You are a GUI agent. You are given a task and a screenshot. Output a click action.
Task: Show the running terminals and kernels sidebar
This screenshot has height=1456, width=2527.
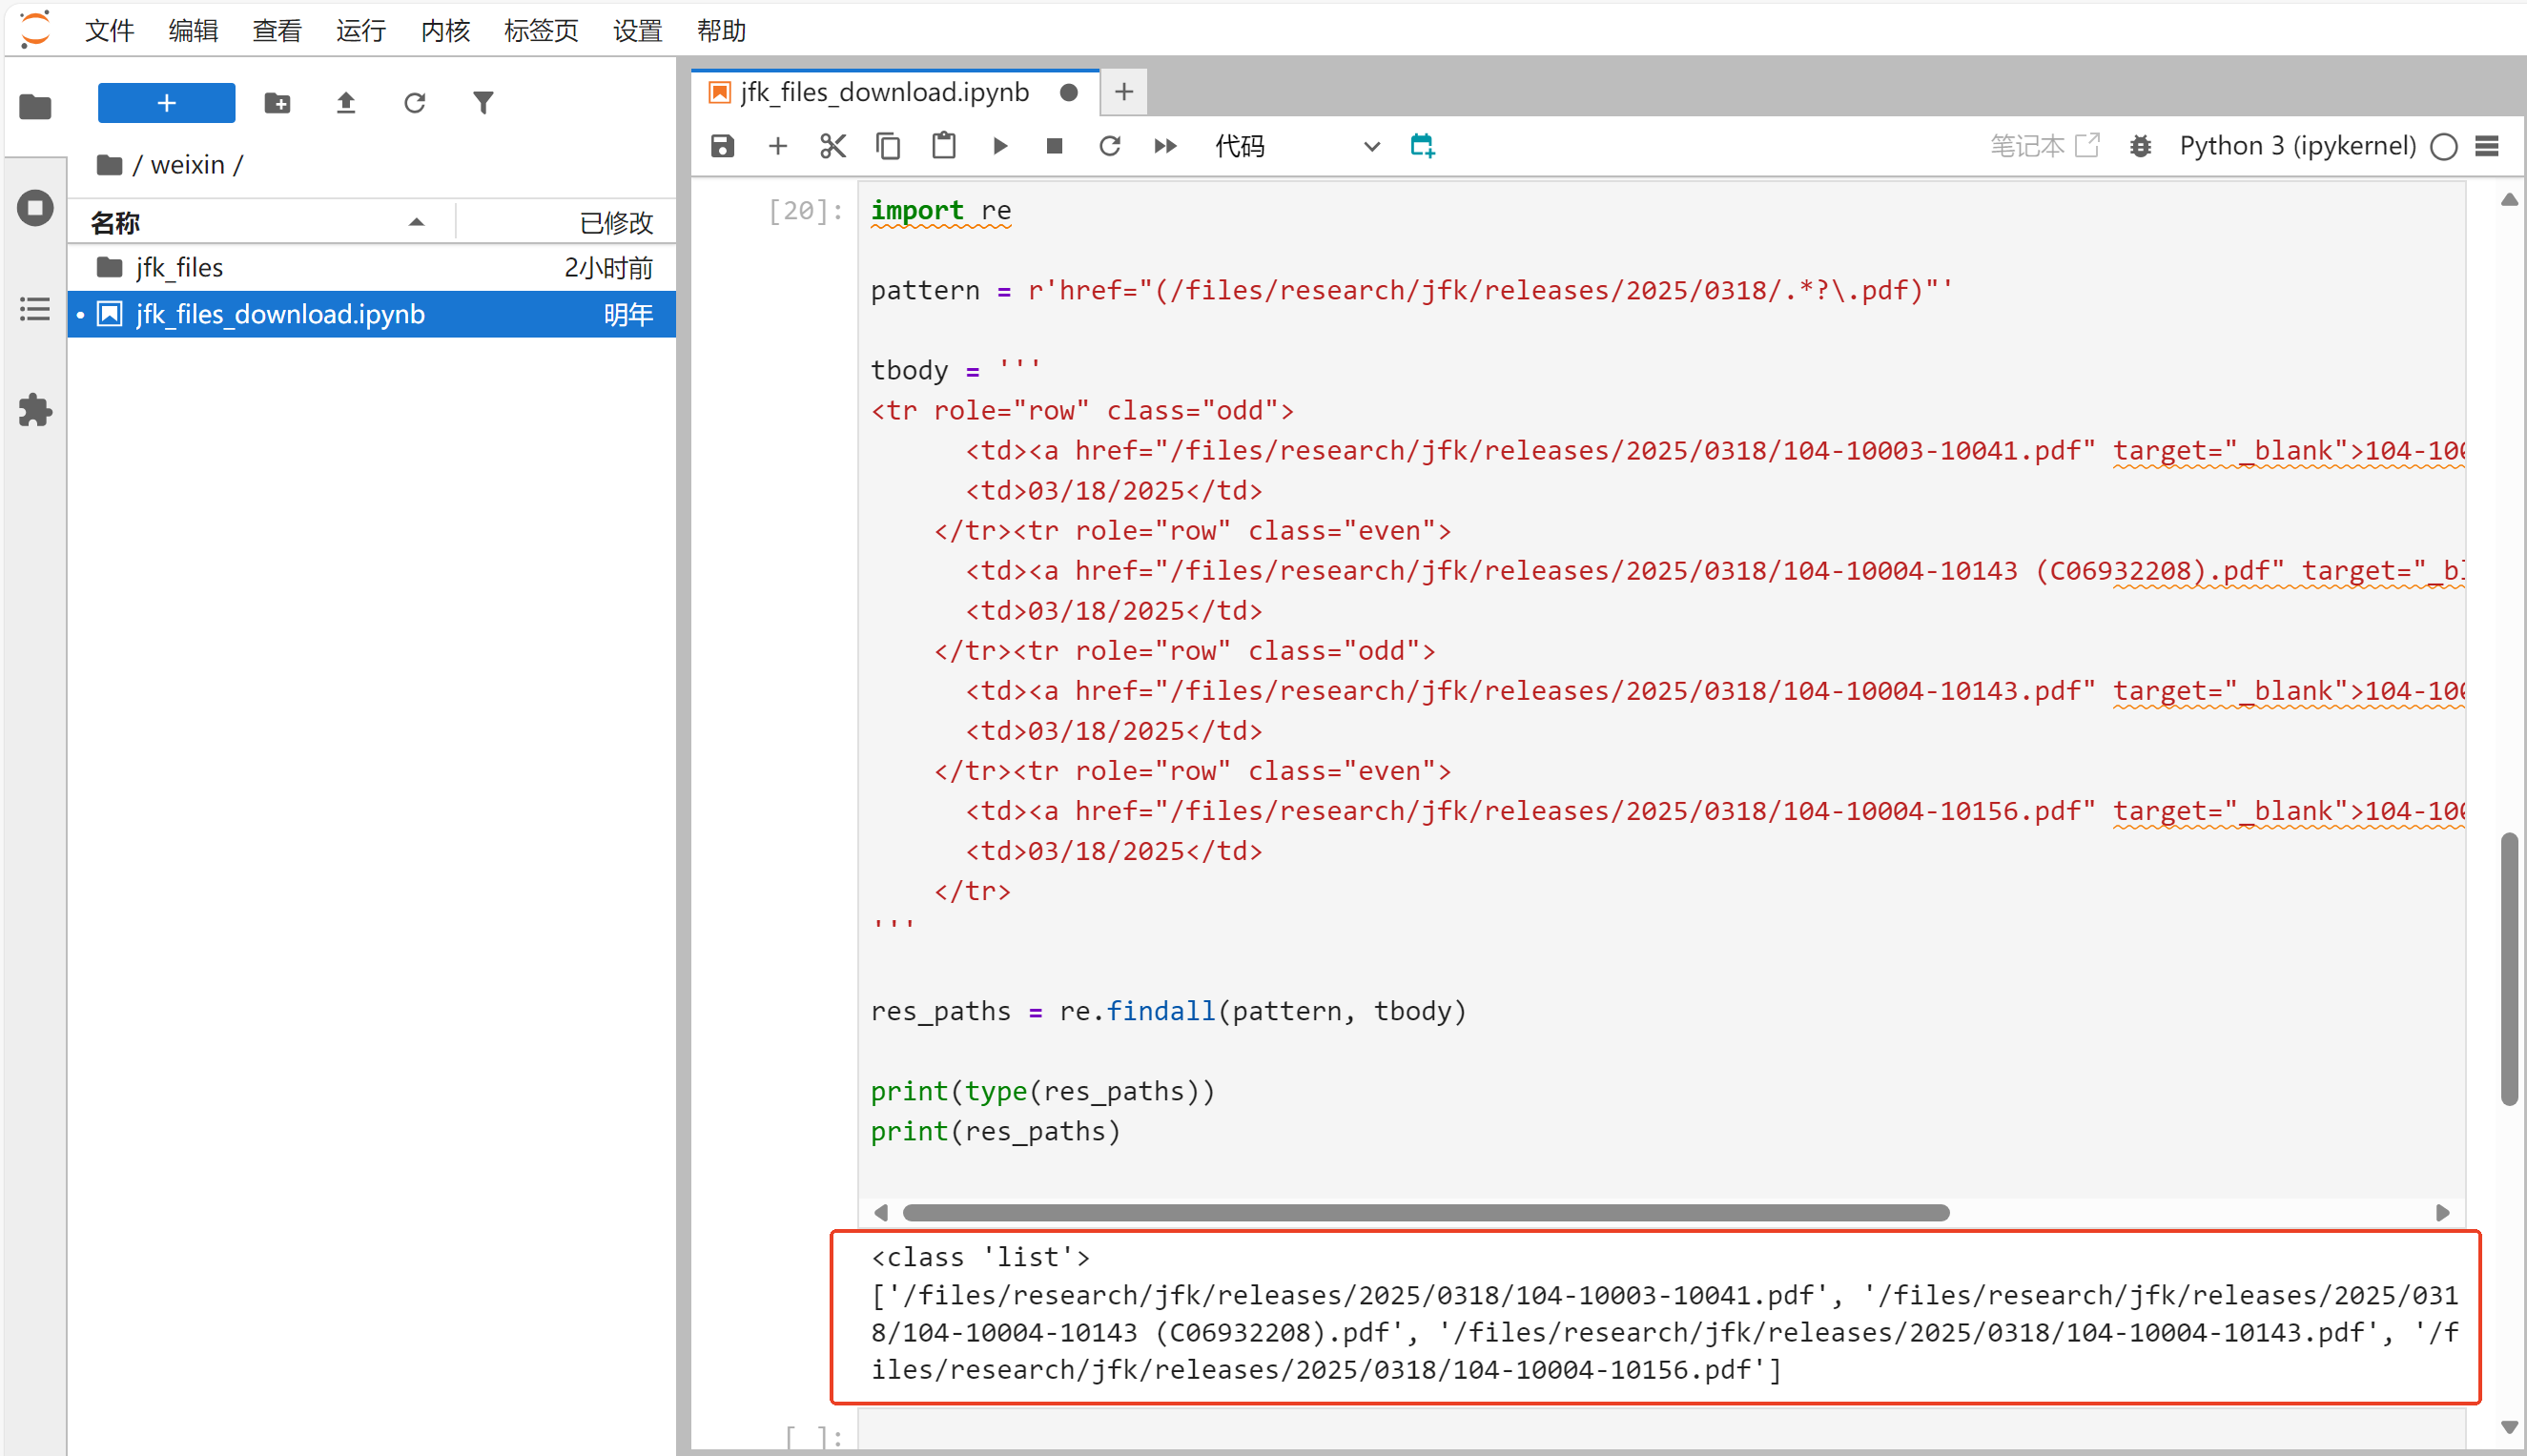coord(35,208)
